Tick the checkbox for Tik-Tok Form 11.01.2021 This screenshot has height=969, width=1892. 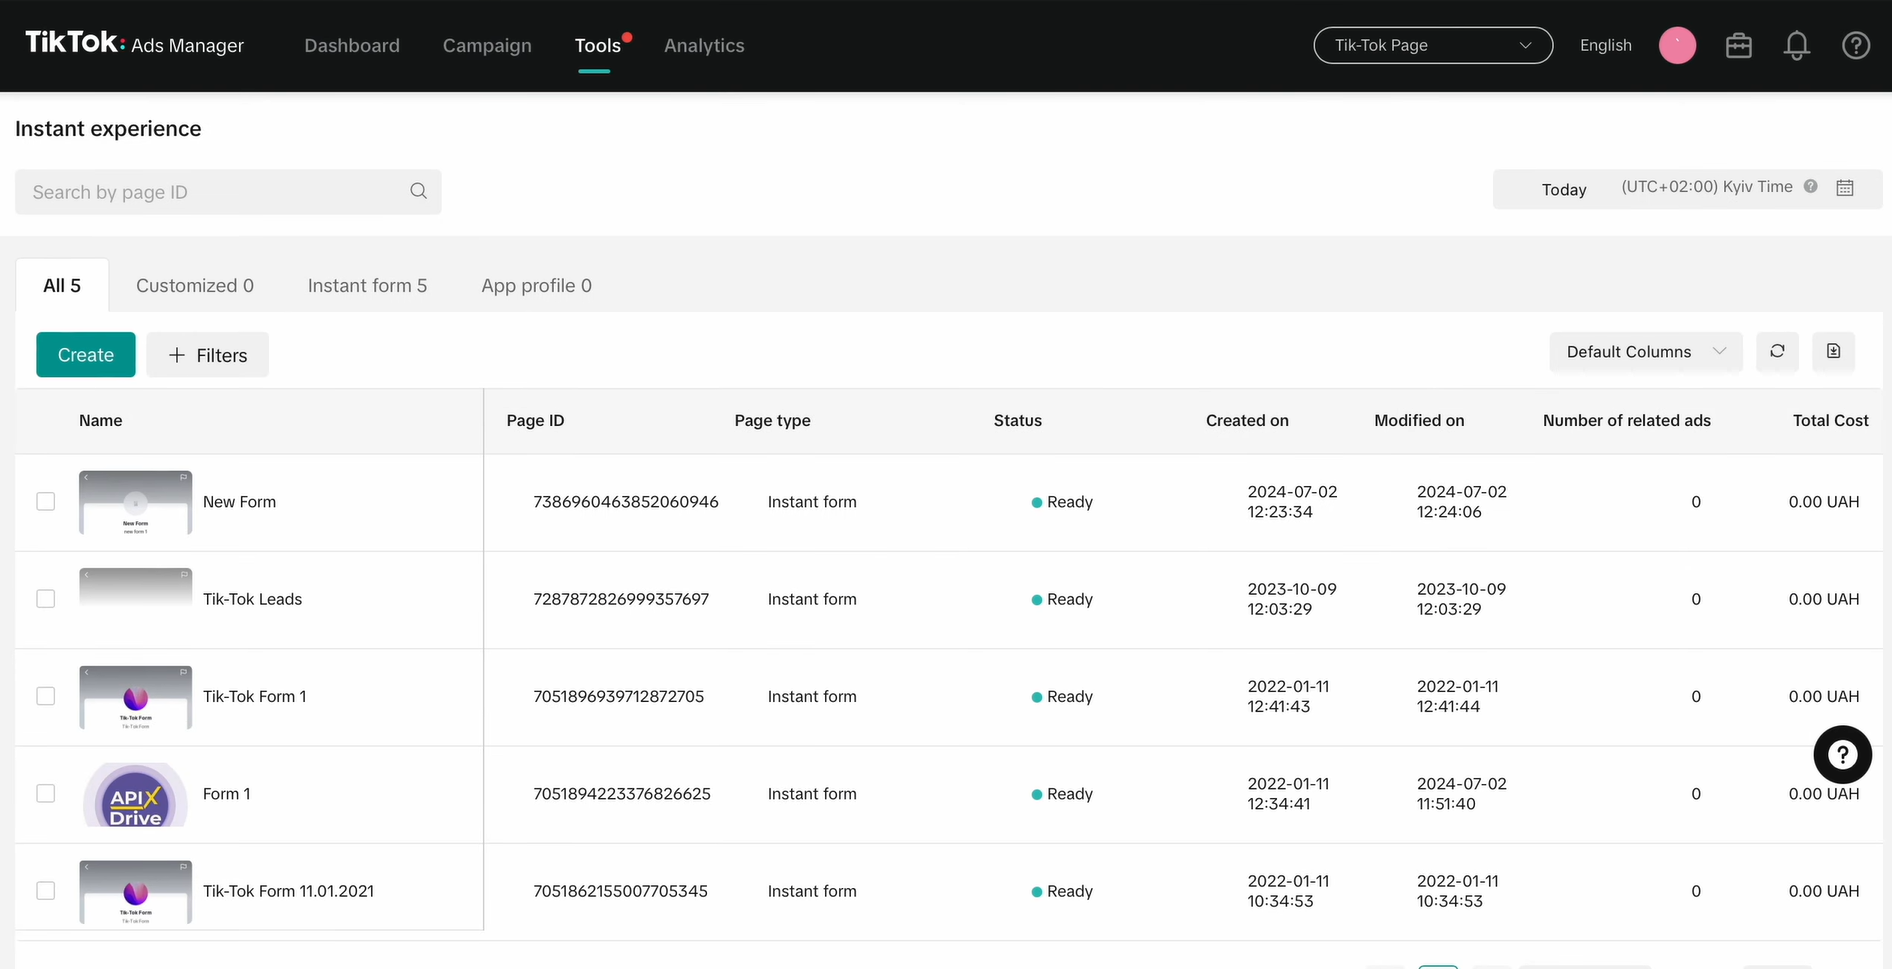click(x=46, y=890)
